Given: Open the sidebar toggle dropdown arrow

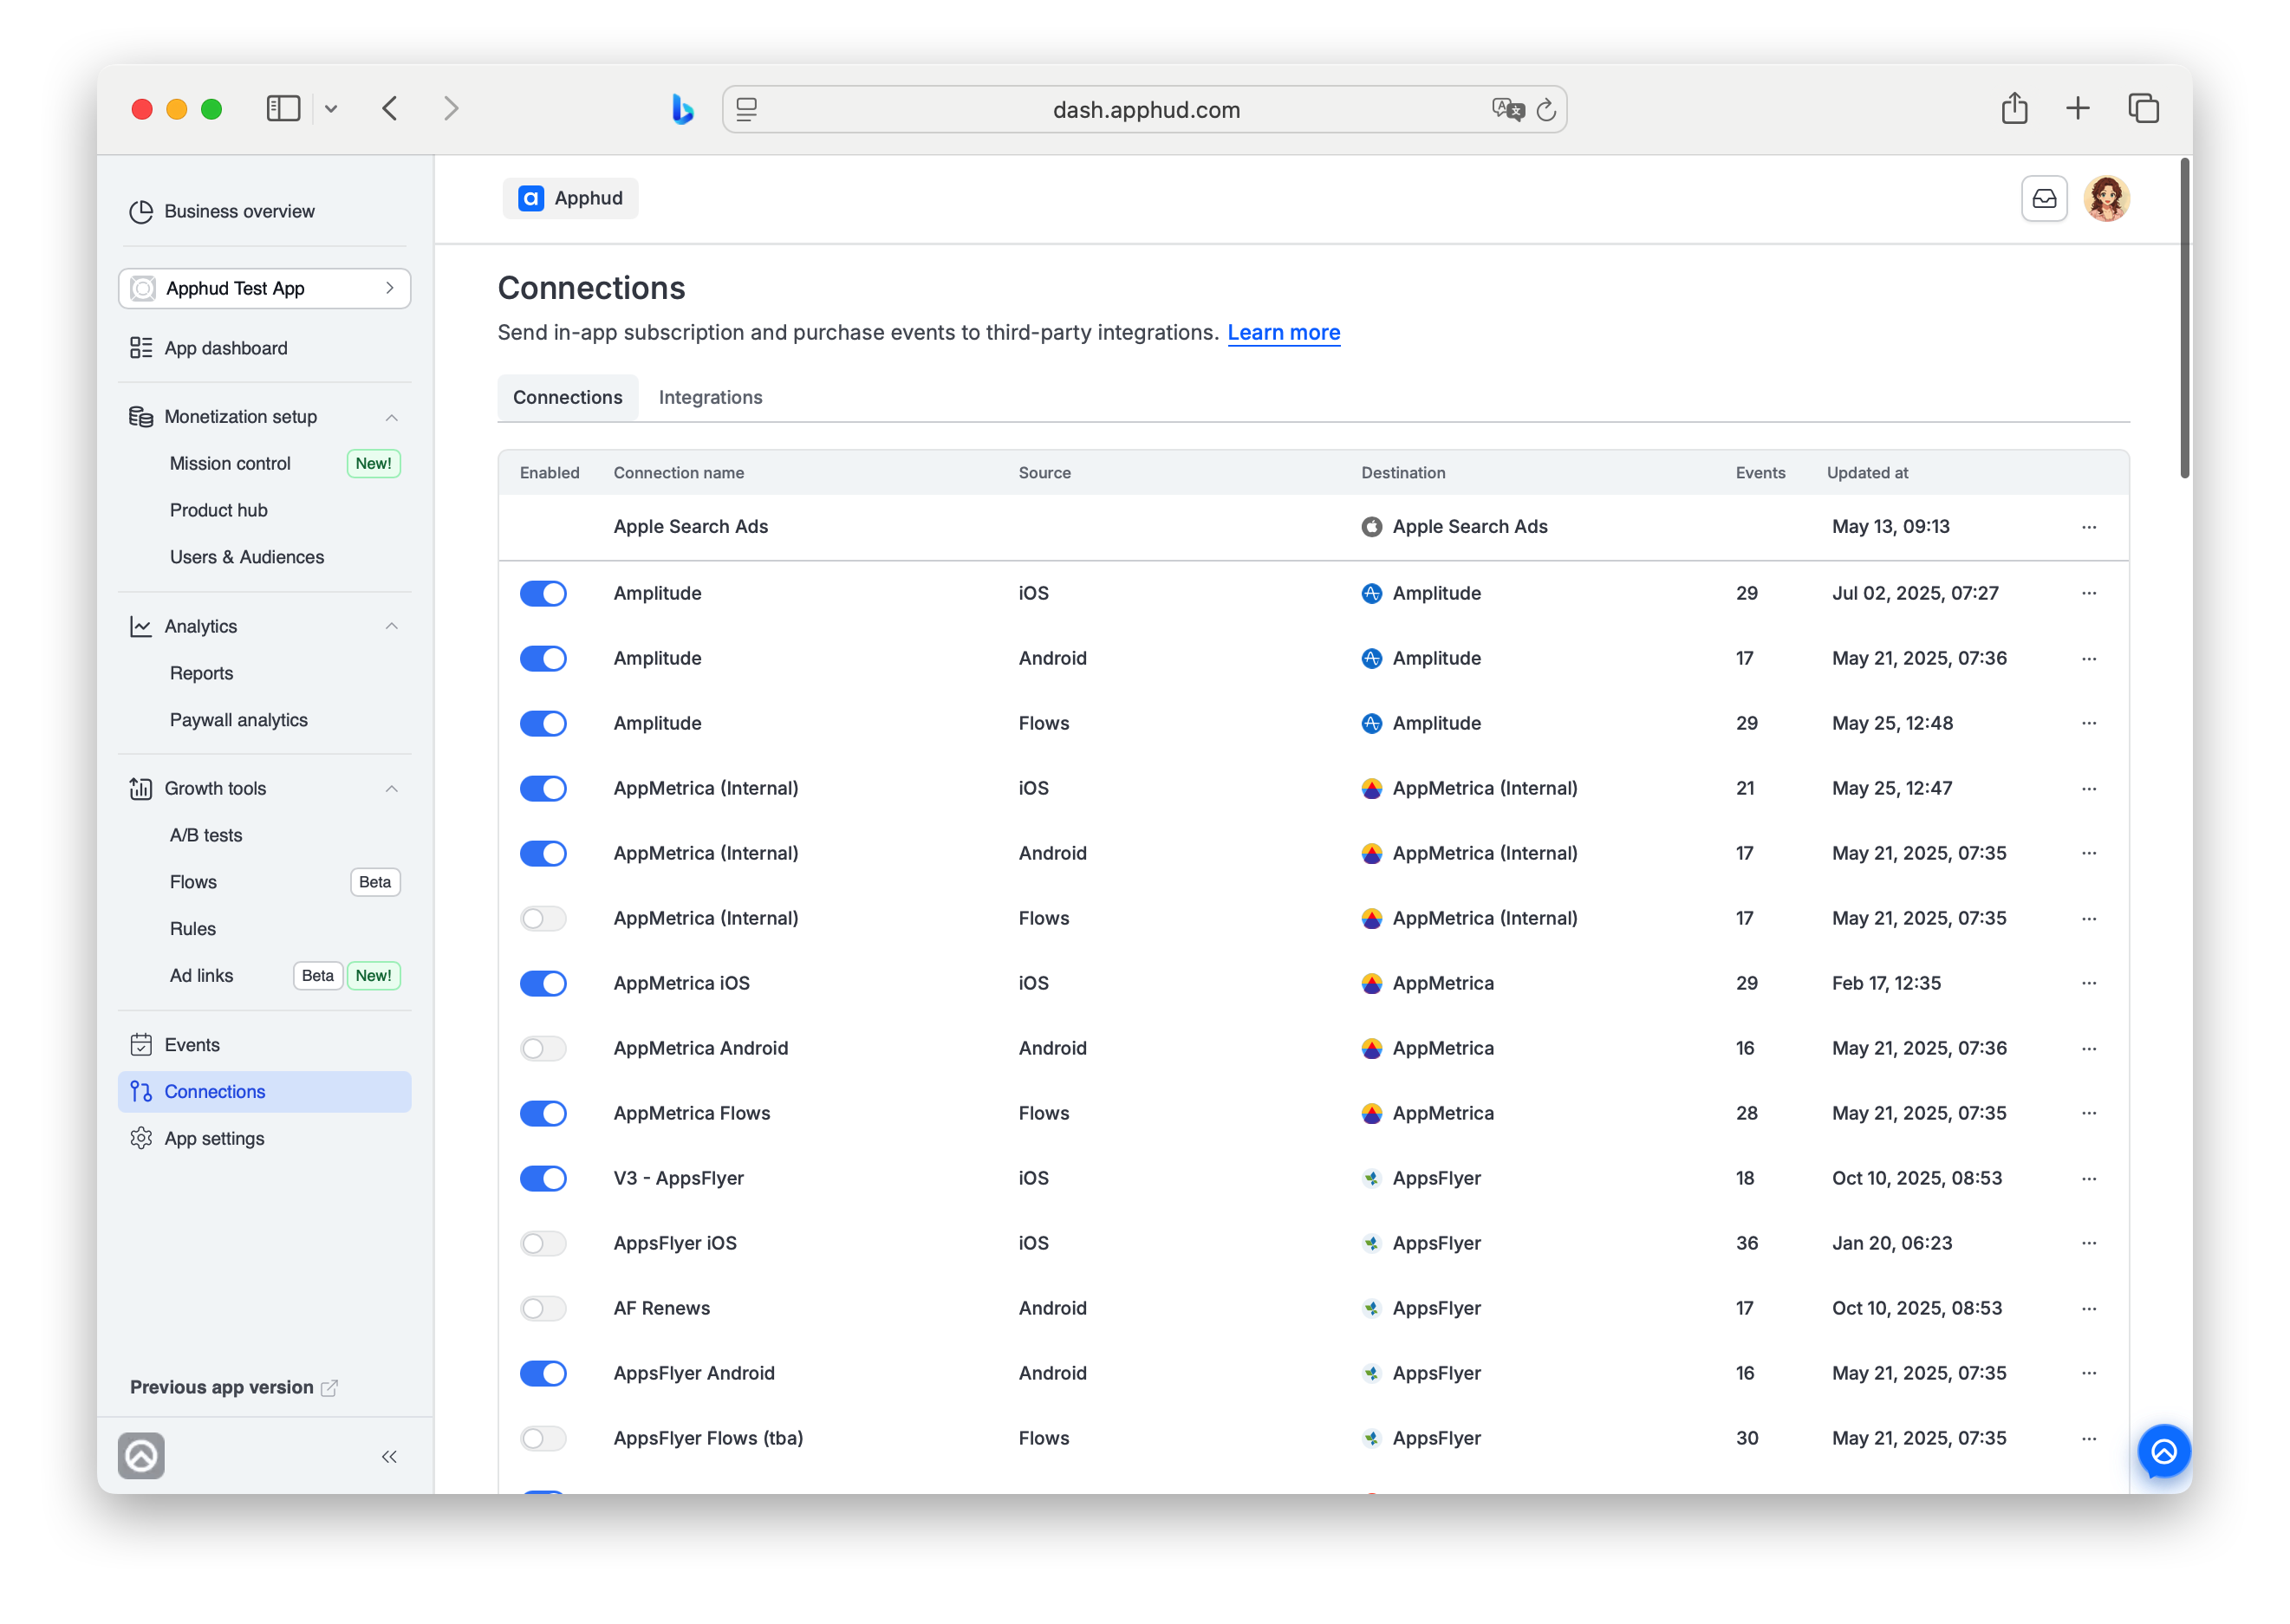Looking at the screenshot, I should point(331,108).
